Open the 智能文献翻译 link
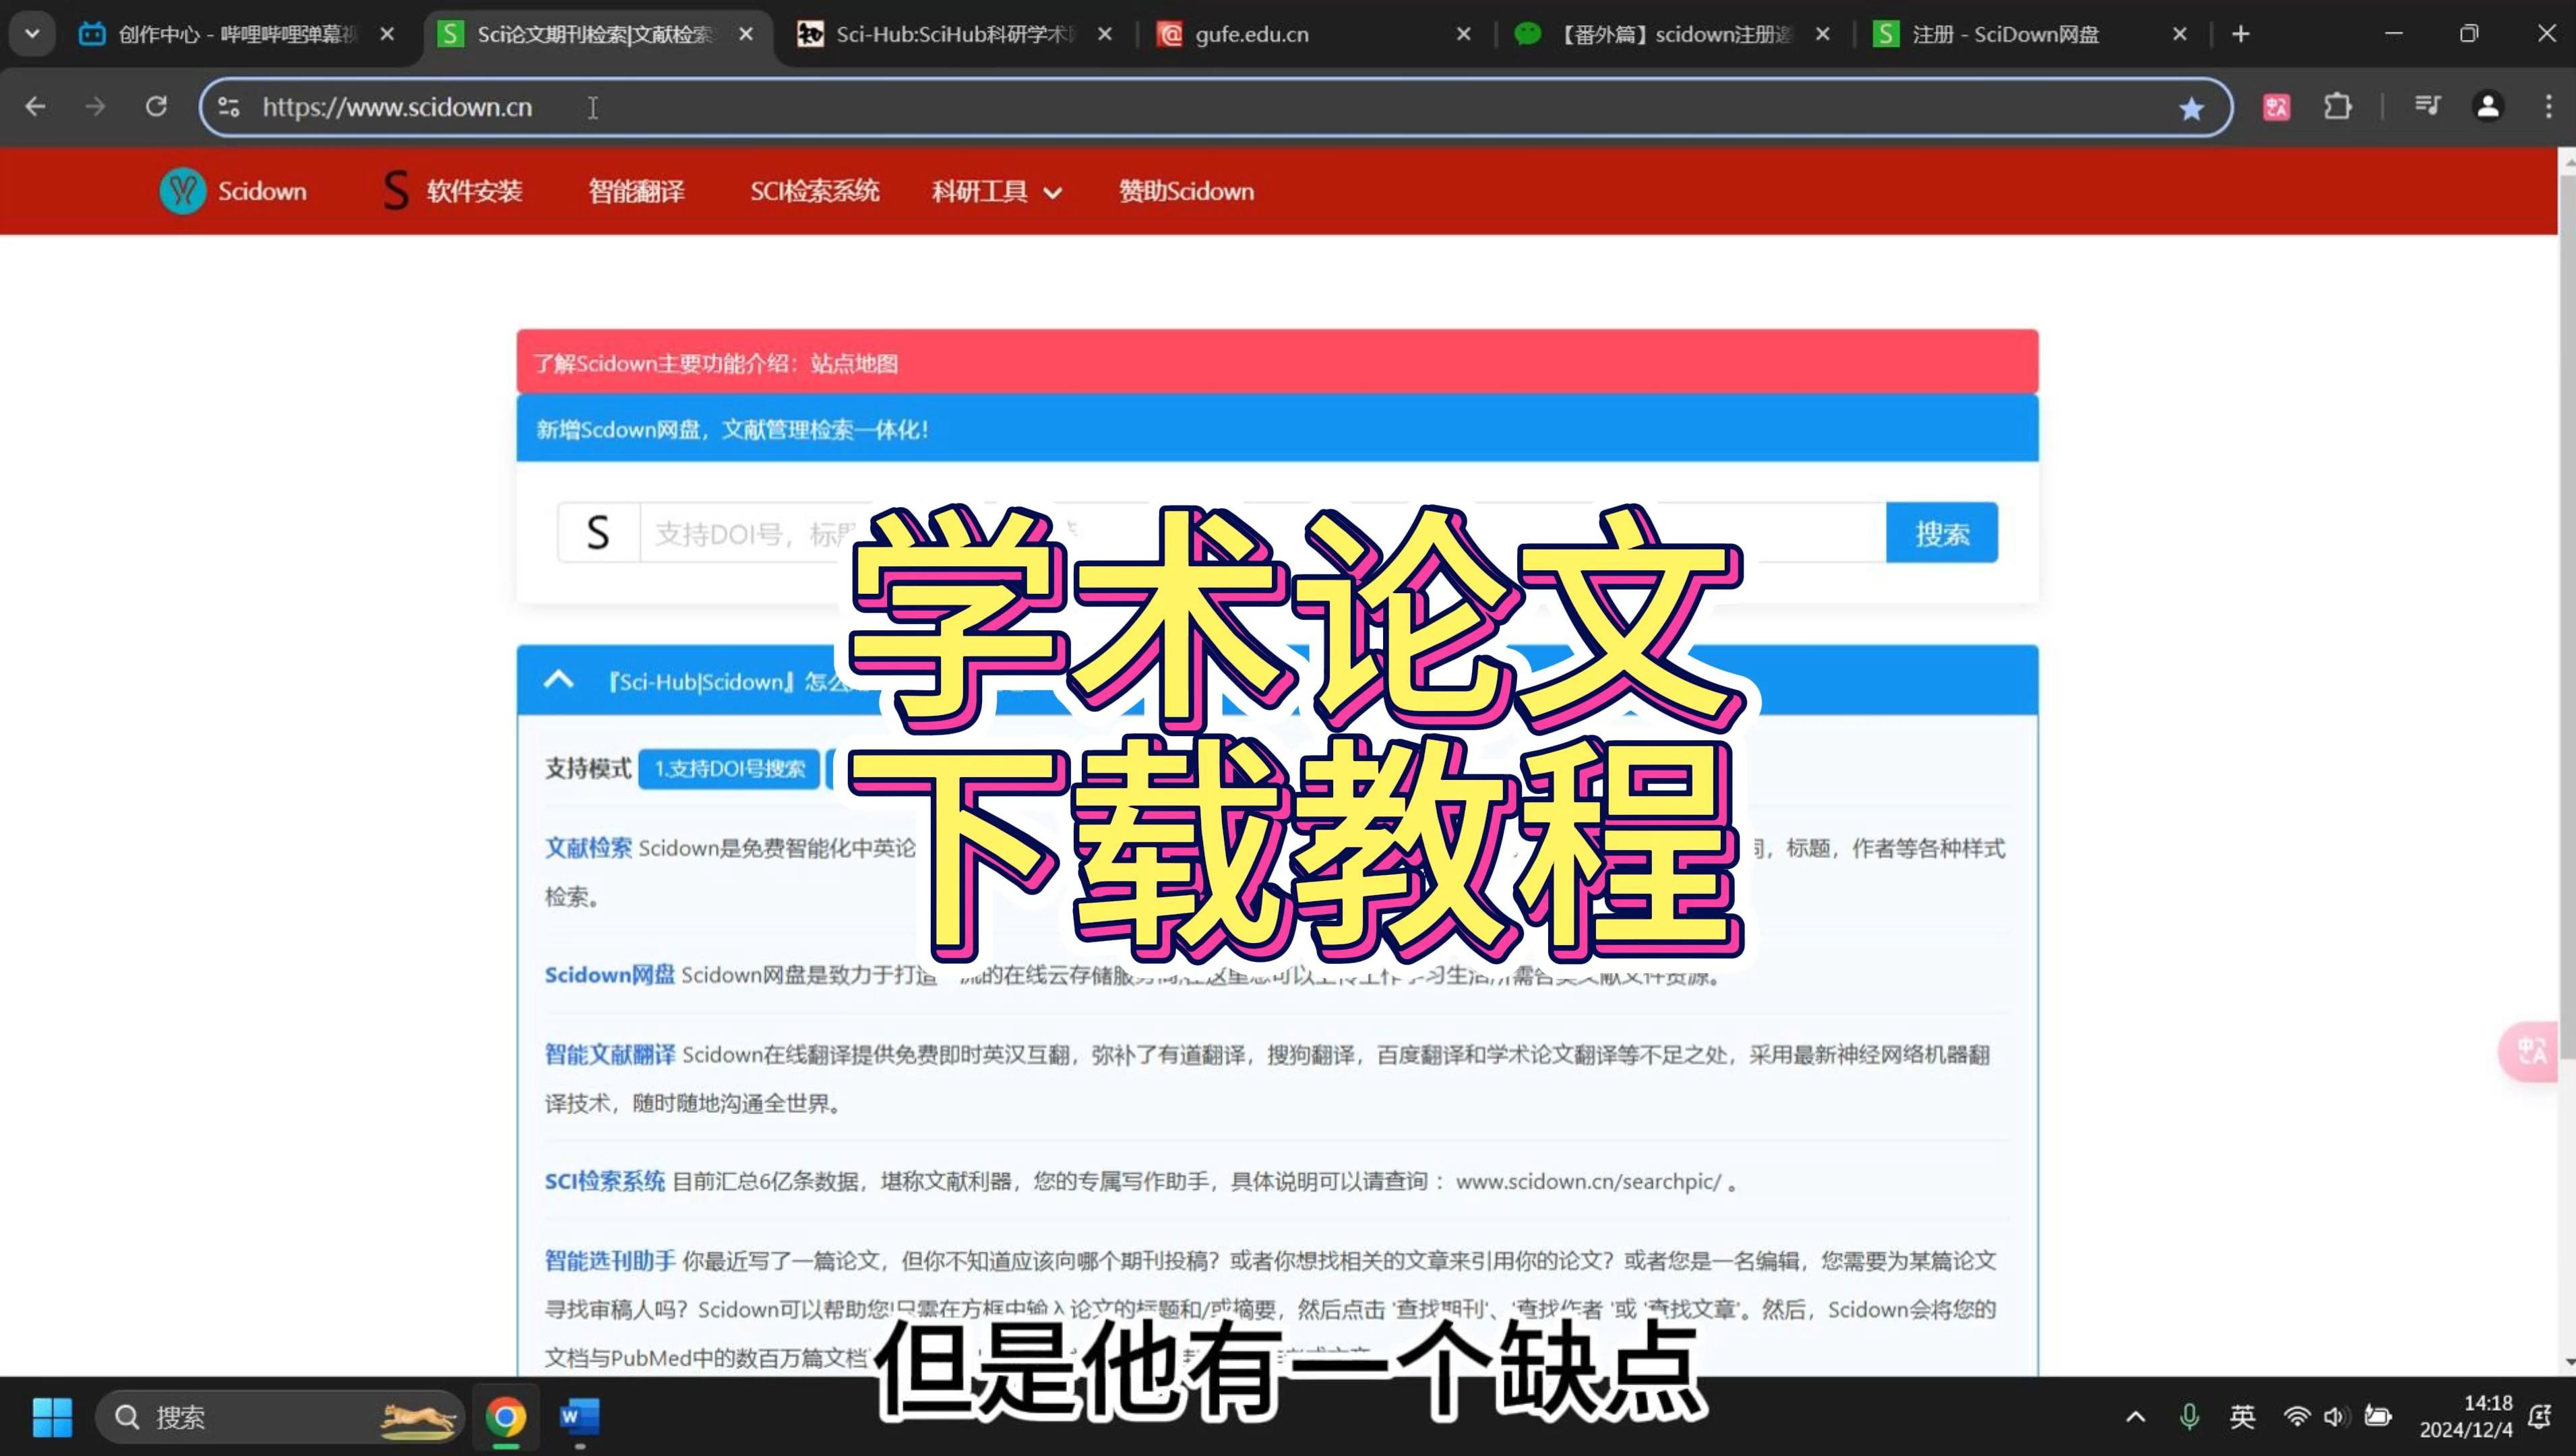The image size is (2576, 1456). (x=610, y=1054)
